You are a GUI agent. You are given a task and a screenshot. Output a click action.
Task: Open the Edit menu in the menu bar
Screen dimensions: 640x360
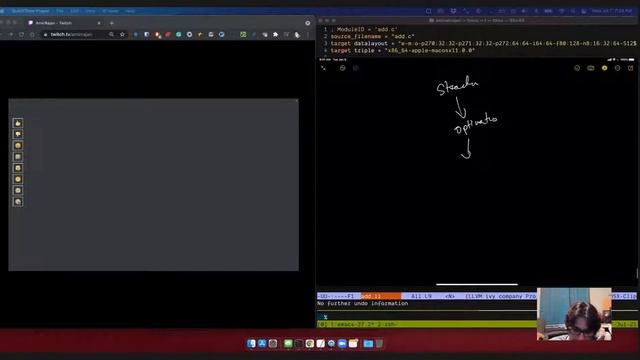pyautogui.click(x=74, y=11)
